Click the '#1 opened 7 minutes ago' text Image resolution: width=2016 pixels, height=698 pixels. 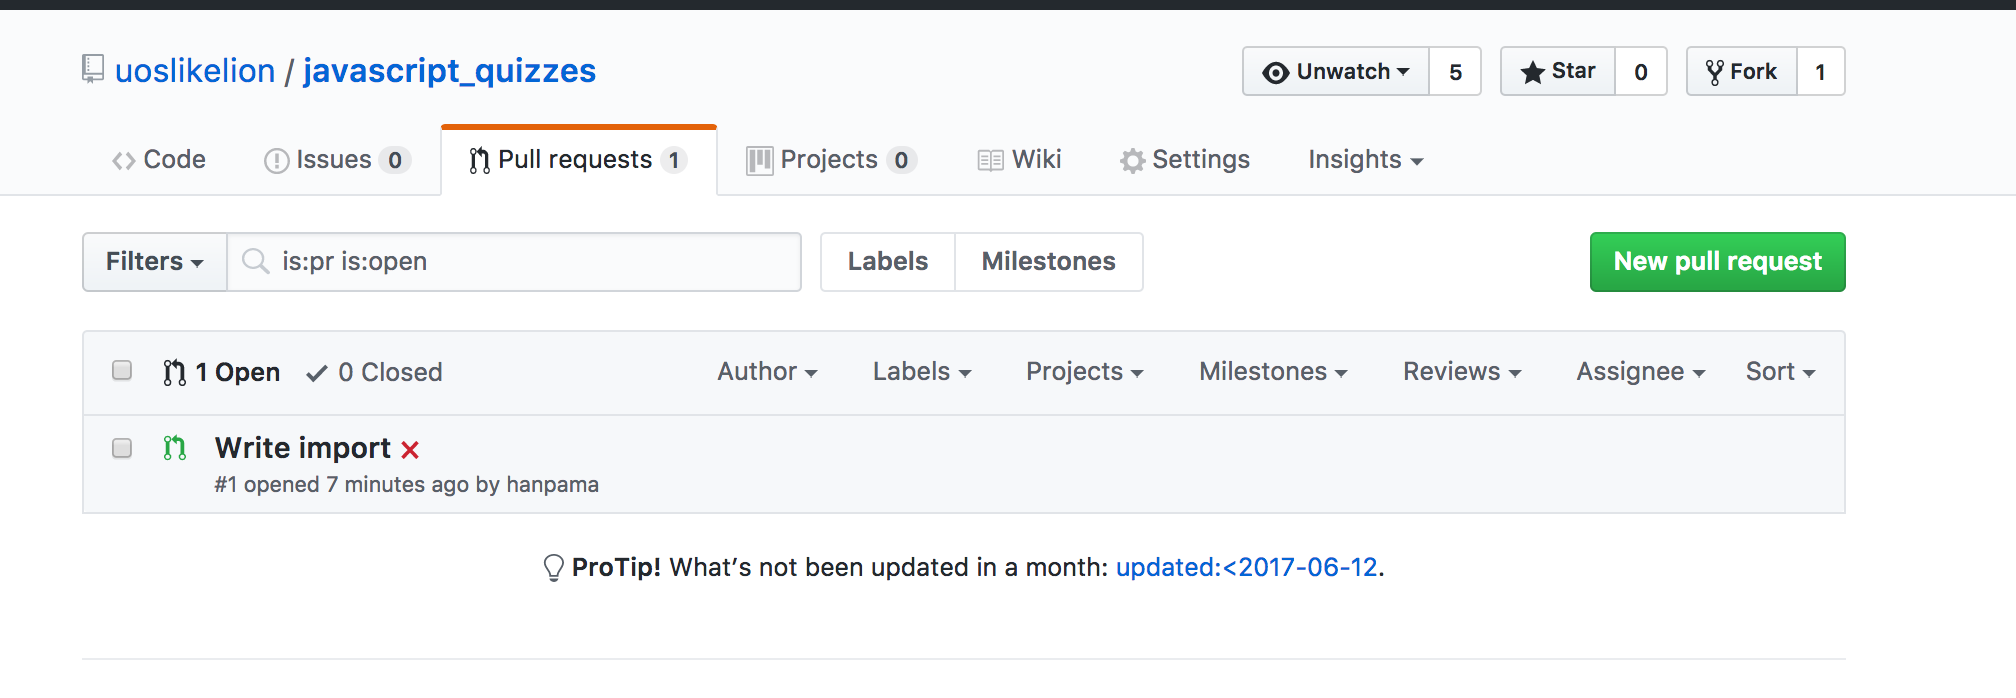[x=341, y=485]
